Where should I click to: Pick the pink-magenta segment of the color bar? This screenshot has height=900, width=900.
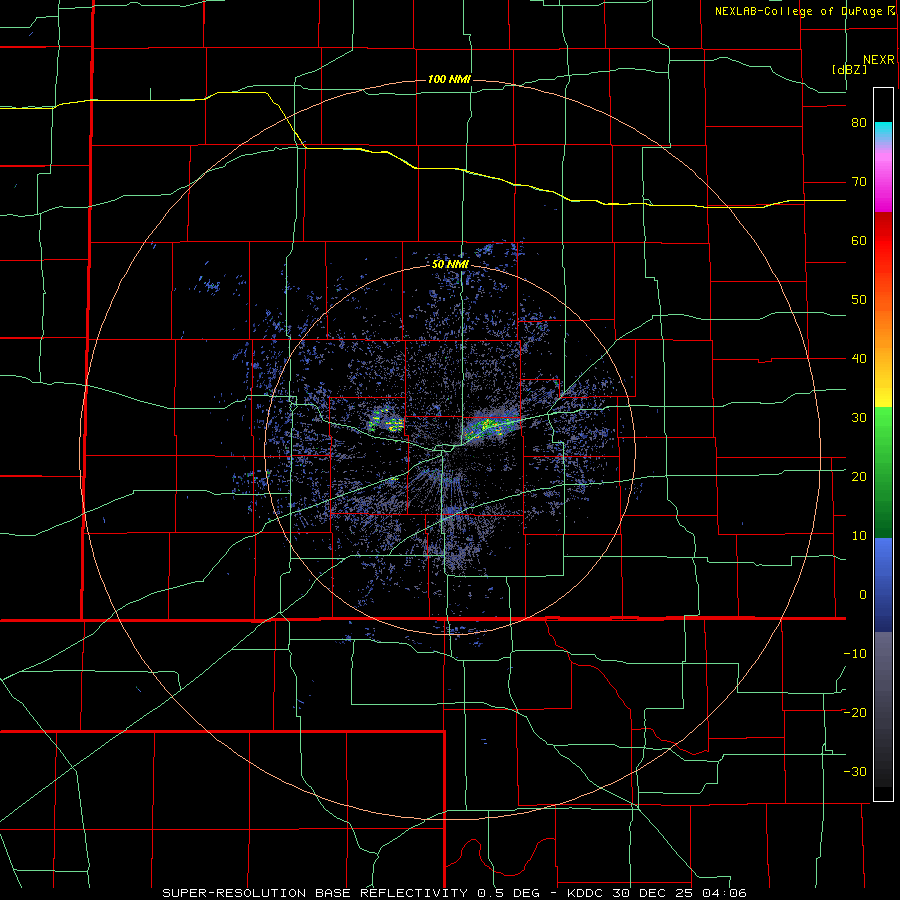(x=883, y=179)
